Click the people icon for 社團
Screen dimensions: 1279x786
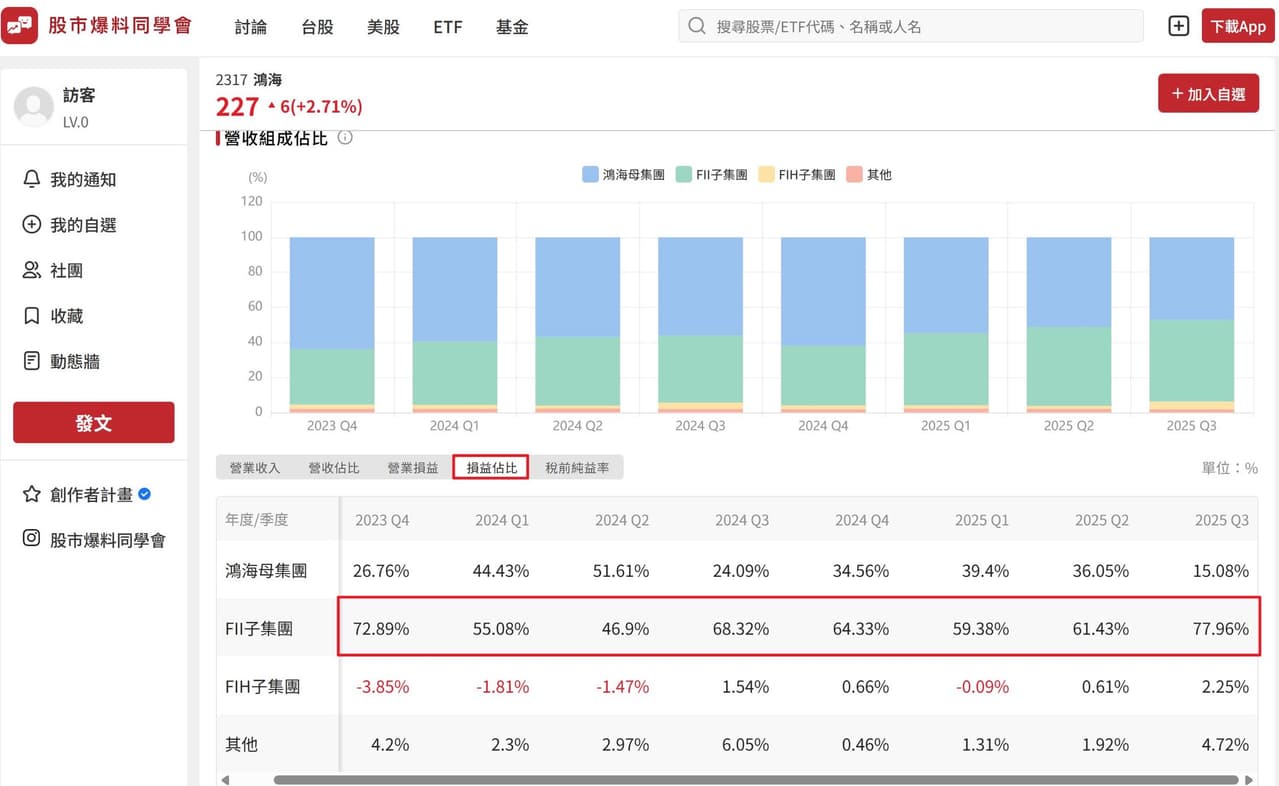point(31,270)
